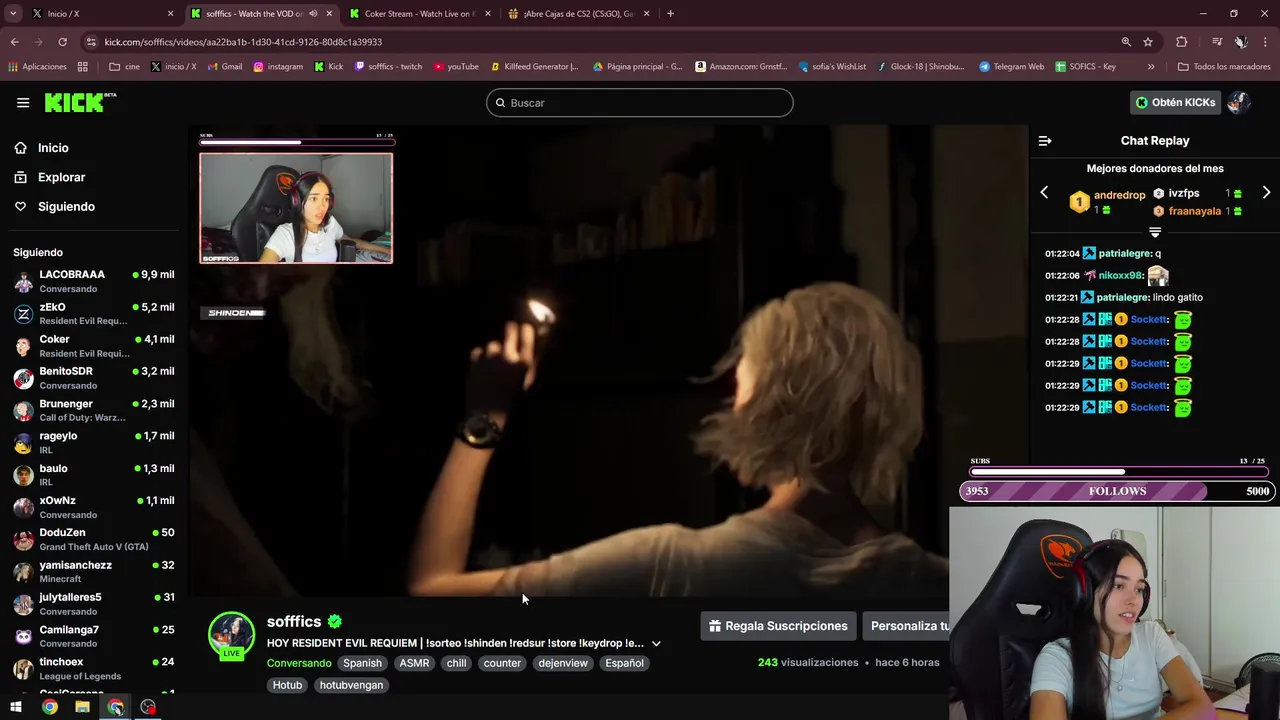The width and height of the screenshot is (1280, 720).
Task: Open Windows Start menu
Action: click(x=16, y=707)
